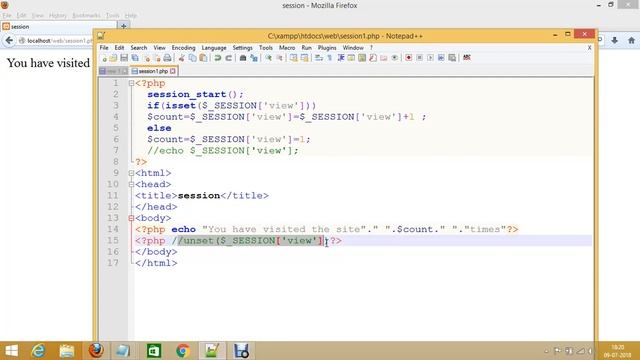Image resolution: width=640 pixels, height=360 pixels.
Task: Collapse the html fold marker at line 9
Action: pos(131,173)
